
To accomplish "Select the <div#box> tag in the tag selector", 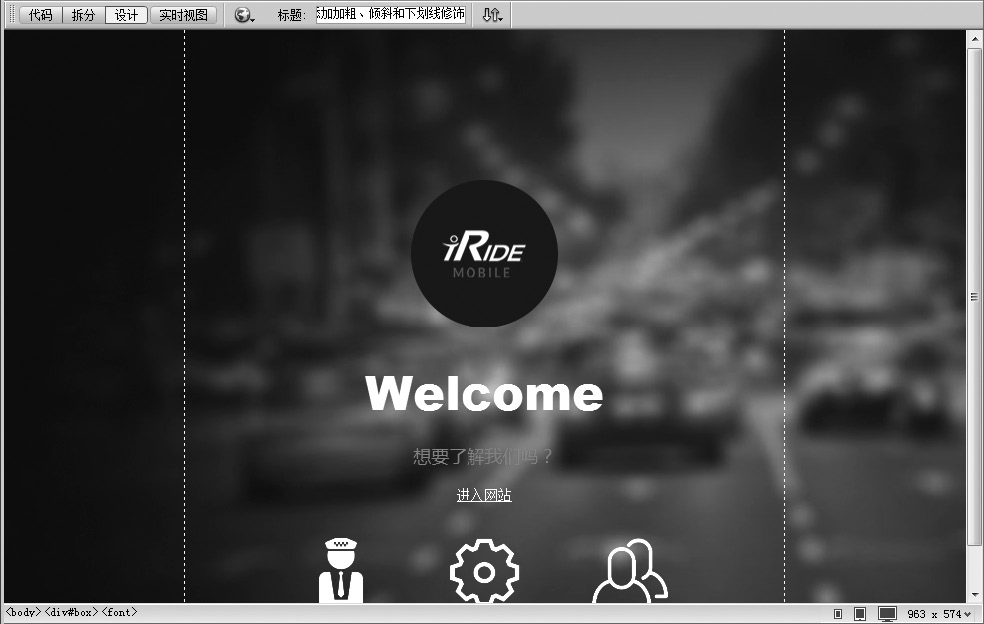I will (72, 612).
